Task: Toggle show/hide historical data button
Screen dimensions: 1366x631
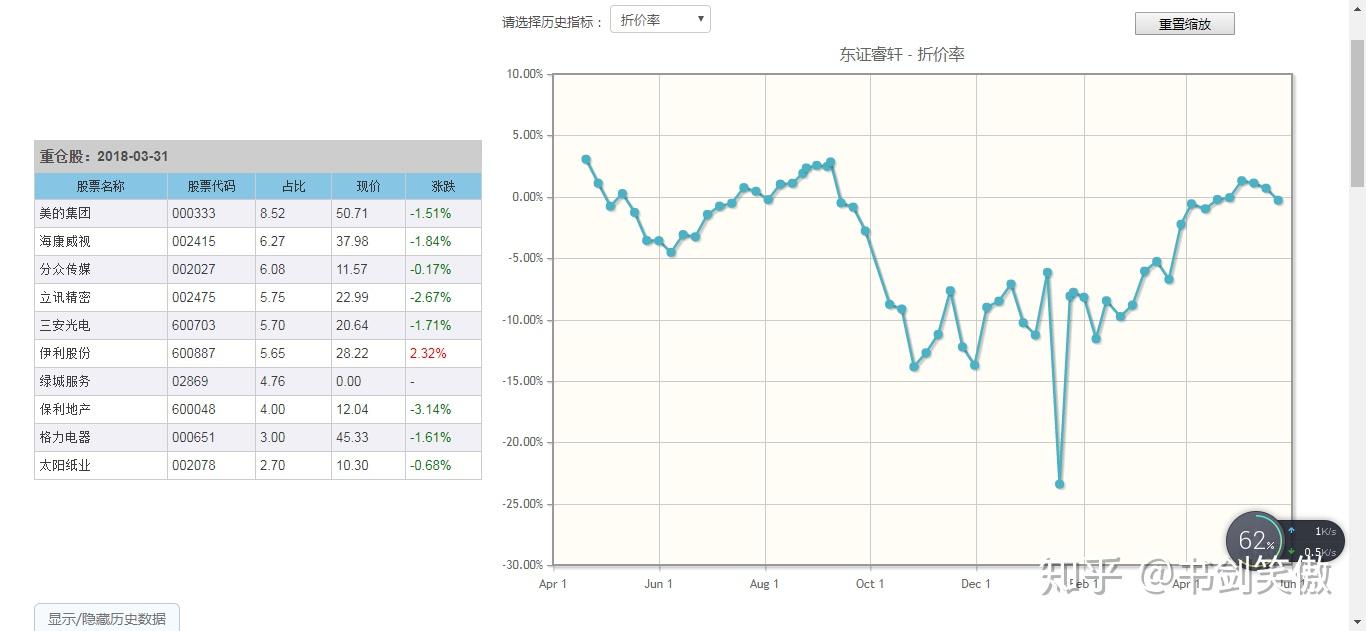Action: click(107, 618)
